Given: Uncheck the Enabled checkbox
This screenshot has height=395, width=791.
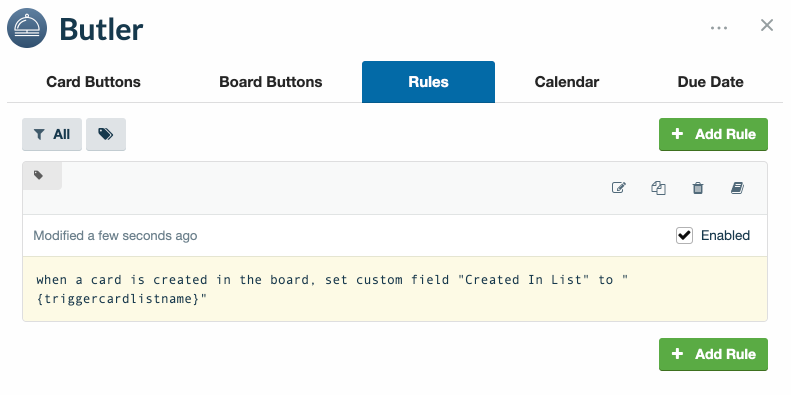Looking at the screenshot, I should pos(685,236).
